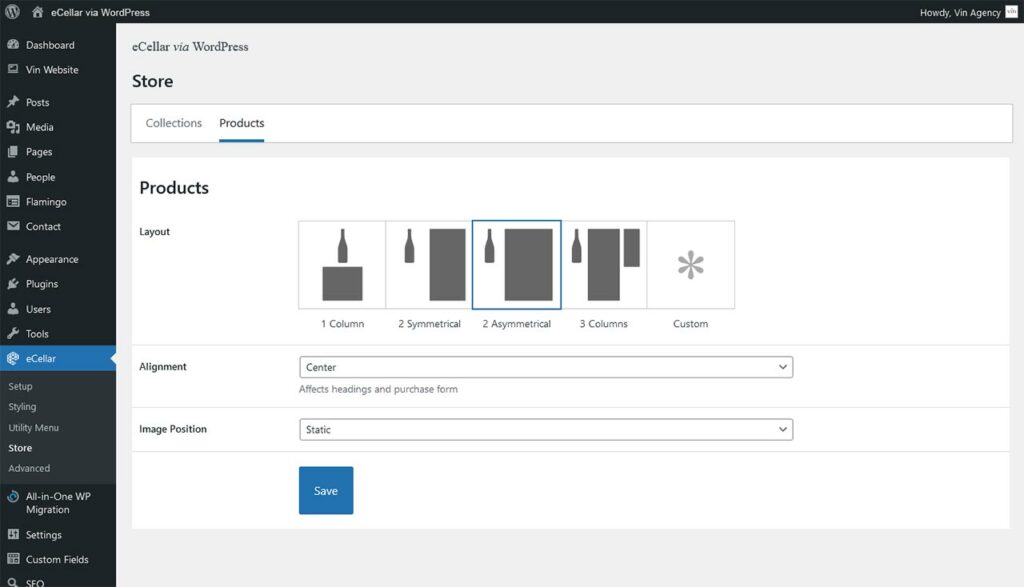Open the Image Position dropdown
Viewport: 1024px width, 587px height.
pos(546,429)
